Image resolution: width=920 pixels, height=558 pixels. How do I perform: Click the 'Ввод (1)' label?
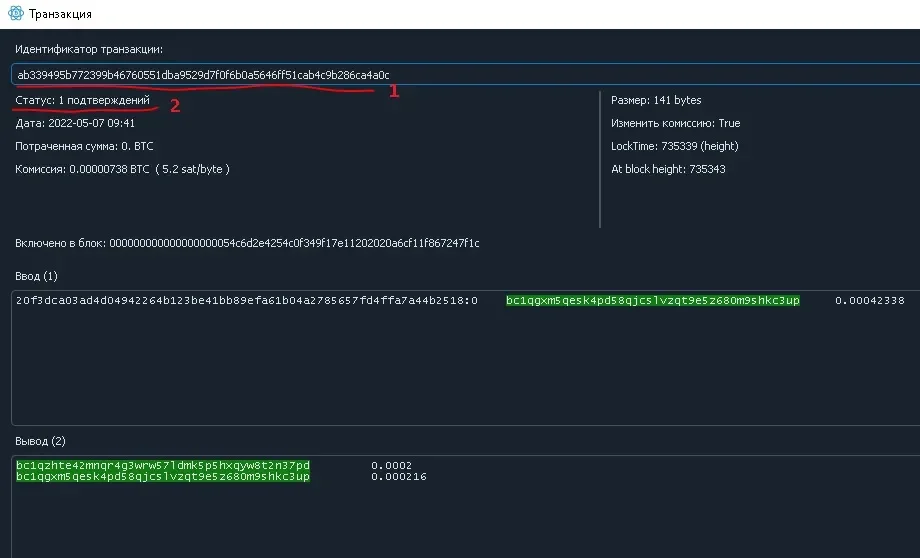point(36,276)
